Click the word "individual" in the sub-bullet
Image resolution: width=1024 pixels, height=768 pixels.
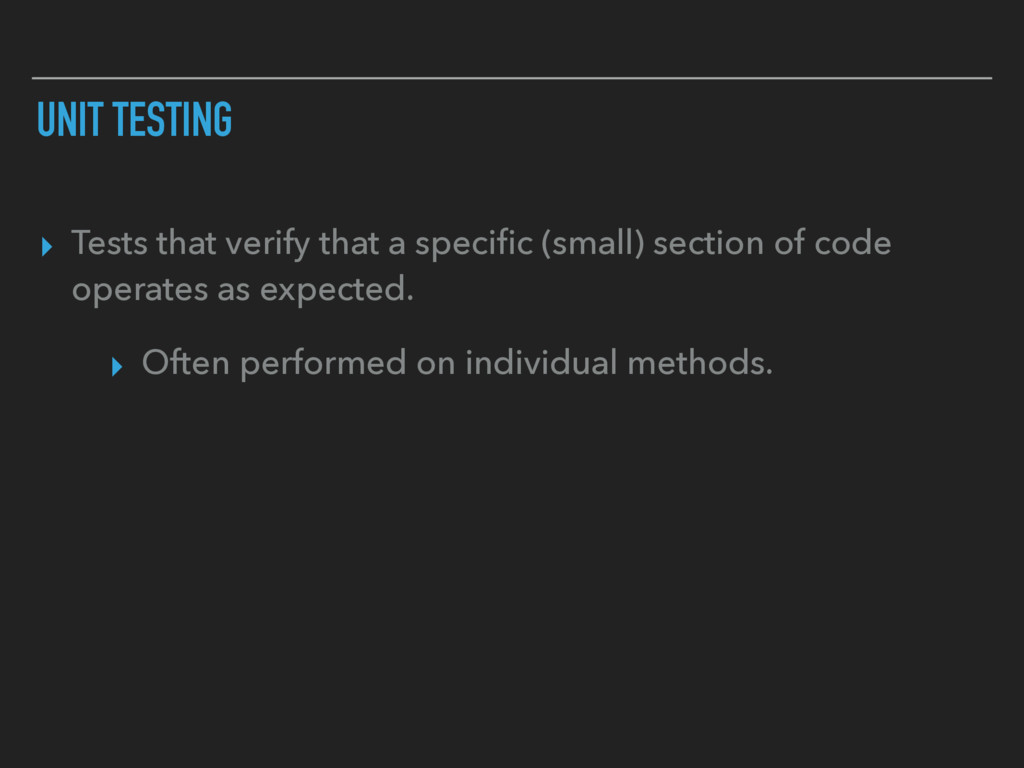[541, 362]
